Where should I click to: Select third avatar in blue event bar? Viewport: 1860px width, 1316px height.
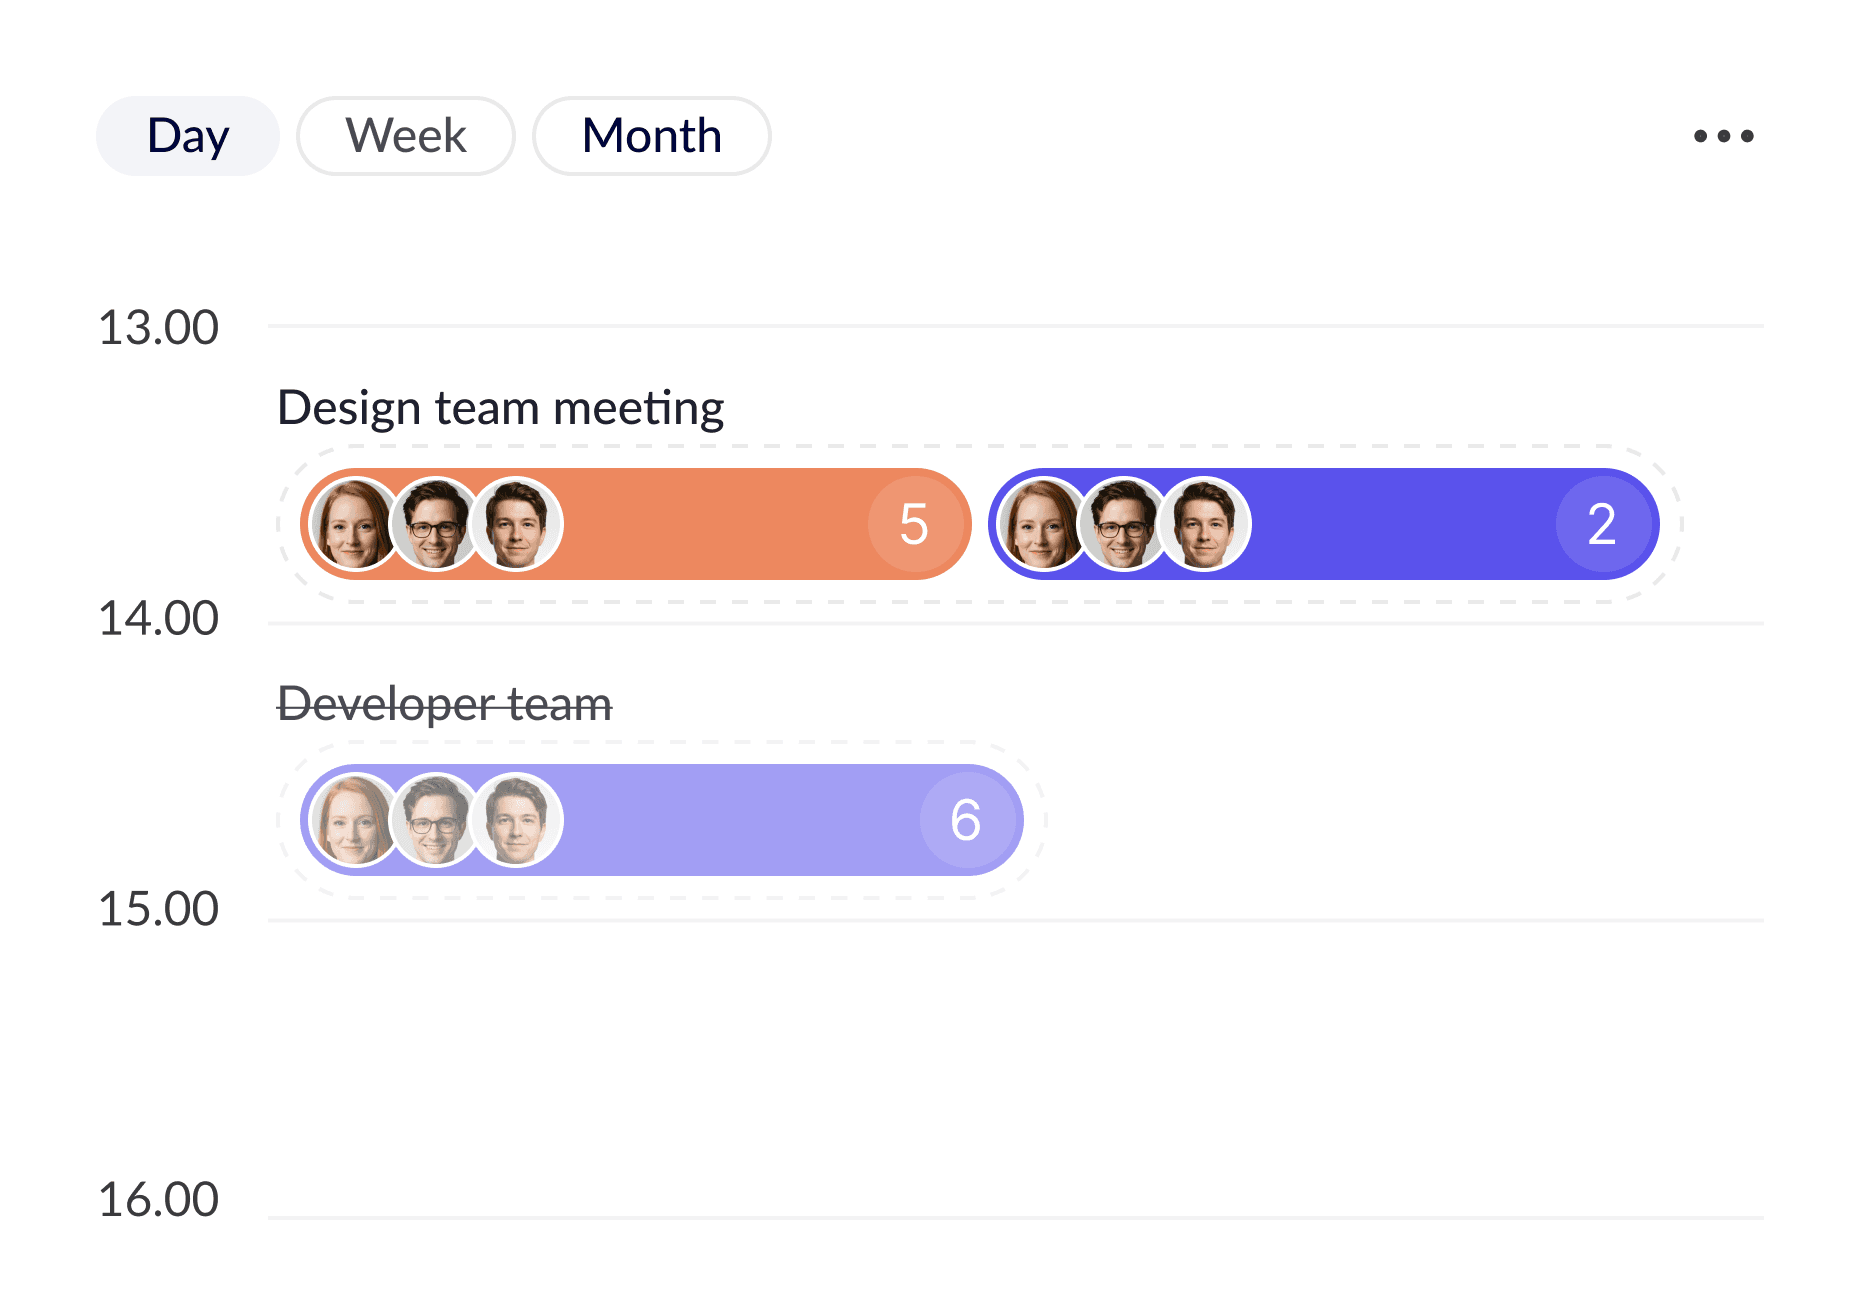(1205, 524)
